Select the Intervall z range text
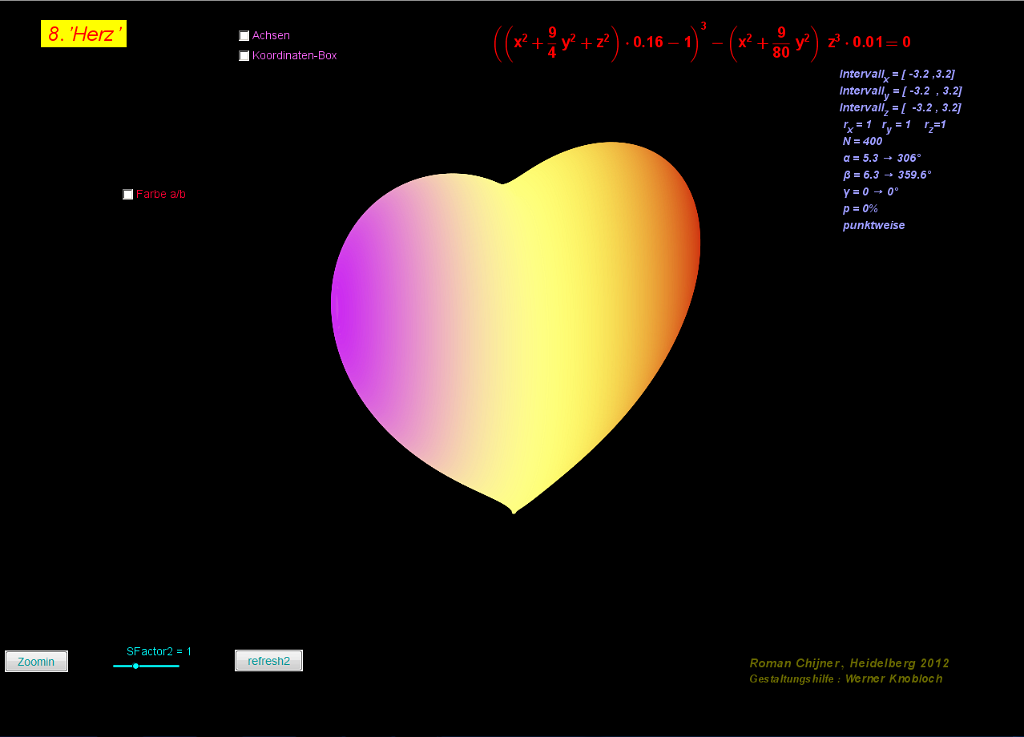1024x737 pixels. pyautogui.click(x=900, y=108)
